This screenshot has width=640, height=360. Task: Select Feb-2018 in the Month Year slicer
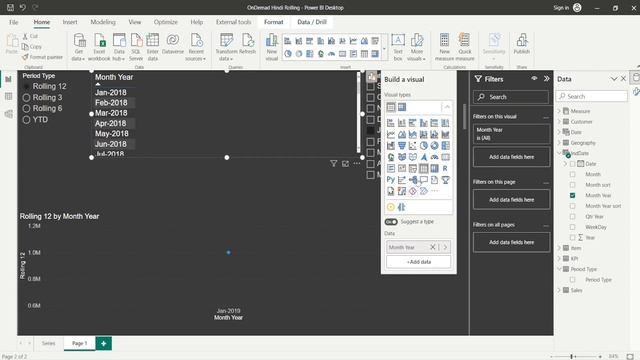tap(111, 103)
